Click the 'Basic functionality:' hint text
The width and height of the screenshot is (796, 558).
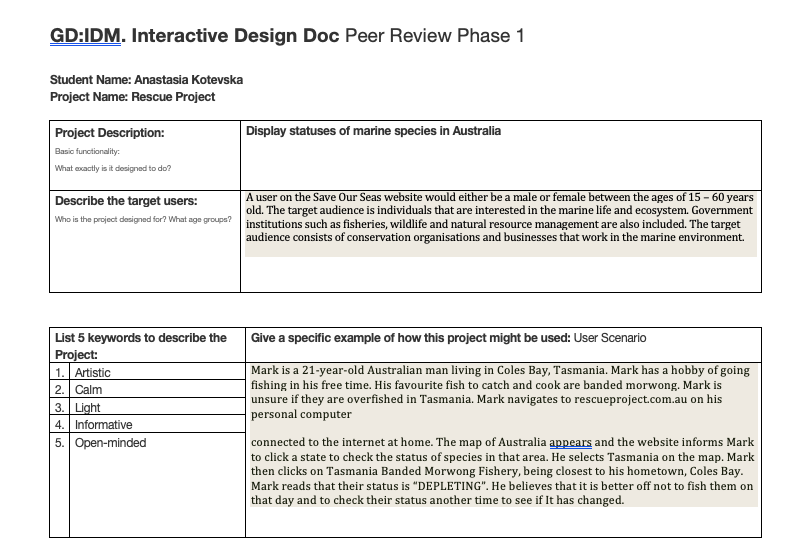[x=87, y=152]
